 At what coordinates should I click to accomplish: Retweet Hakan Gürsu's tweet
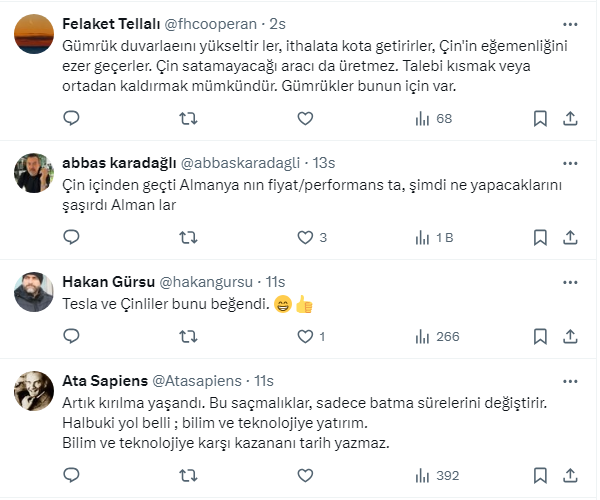pyautogui.click(x=188, y=336)
